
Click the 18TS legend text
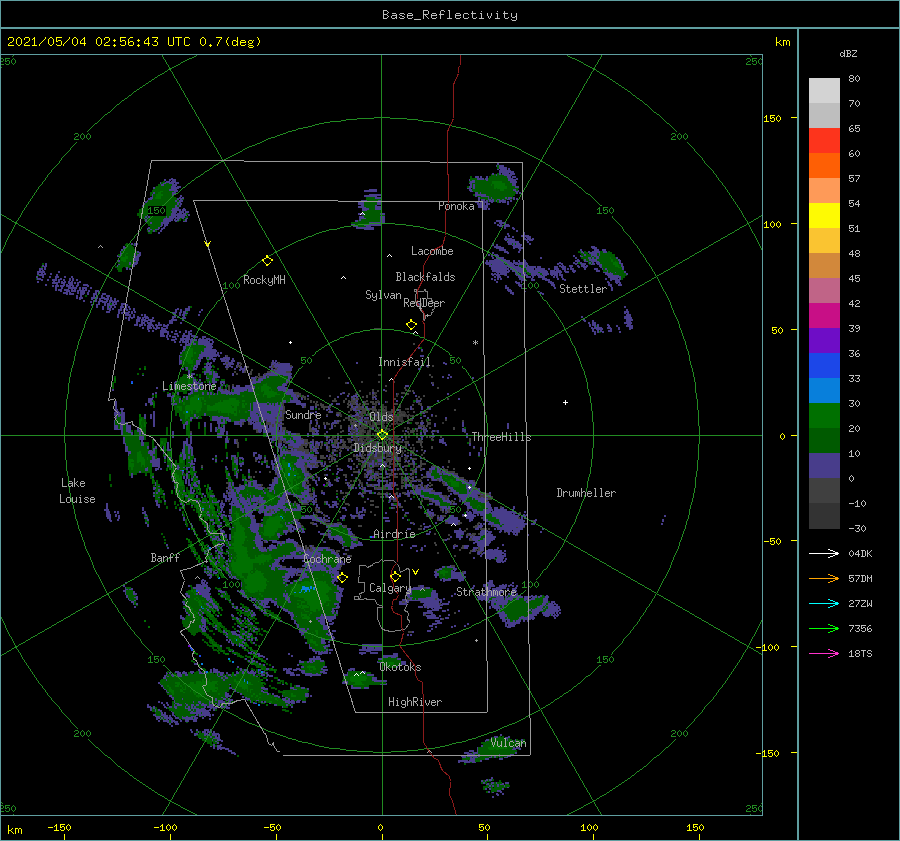click(x=860, y=653)
